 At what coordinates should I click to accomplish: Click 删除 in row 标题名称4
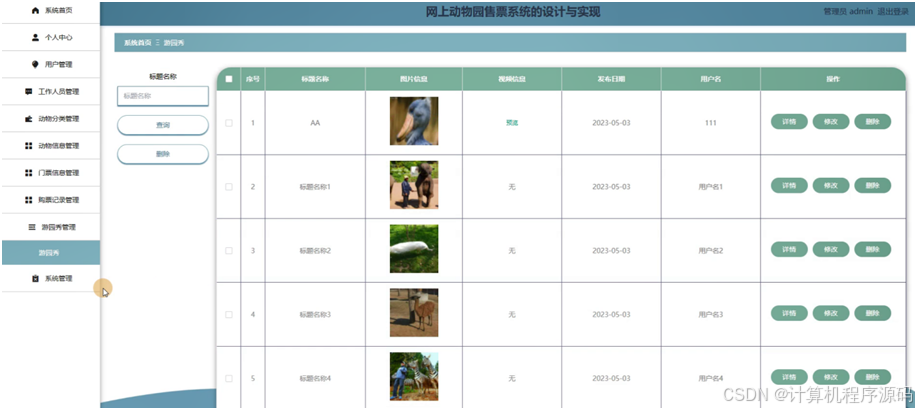pyautogui.click(x=873, y=377)
